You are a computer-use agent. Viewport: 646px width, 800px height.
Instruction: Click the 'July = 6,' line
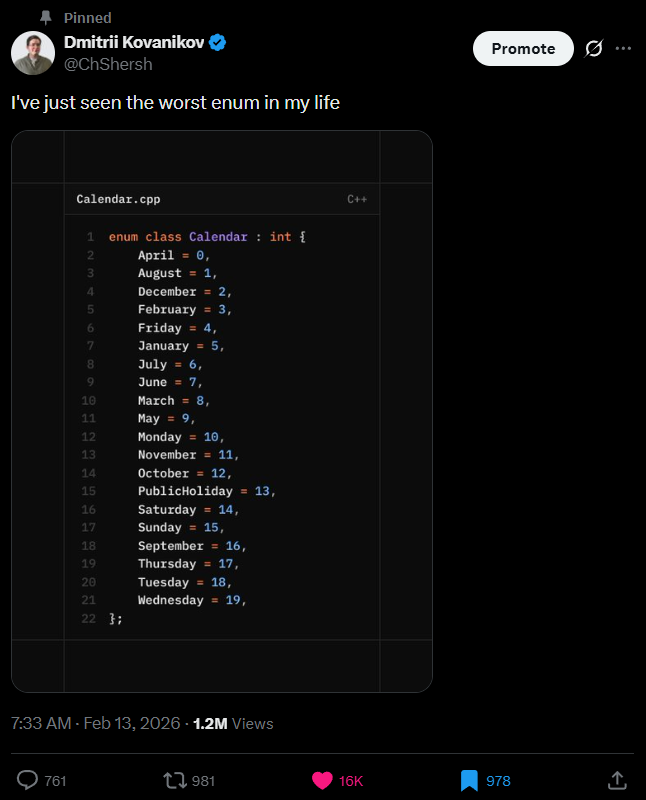170,364
